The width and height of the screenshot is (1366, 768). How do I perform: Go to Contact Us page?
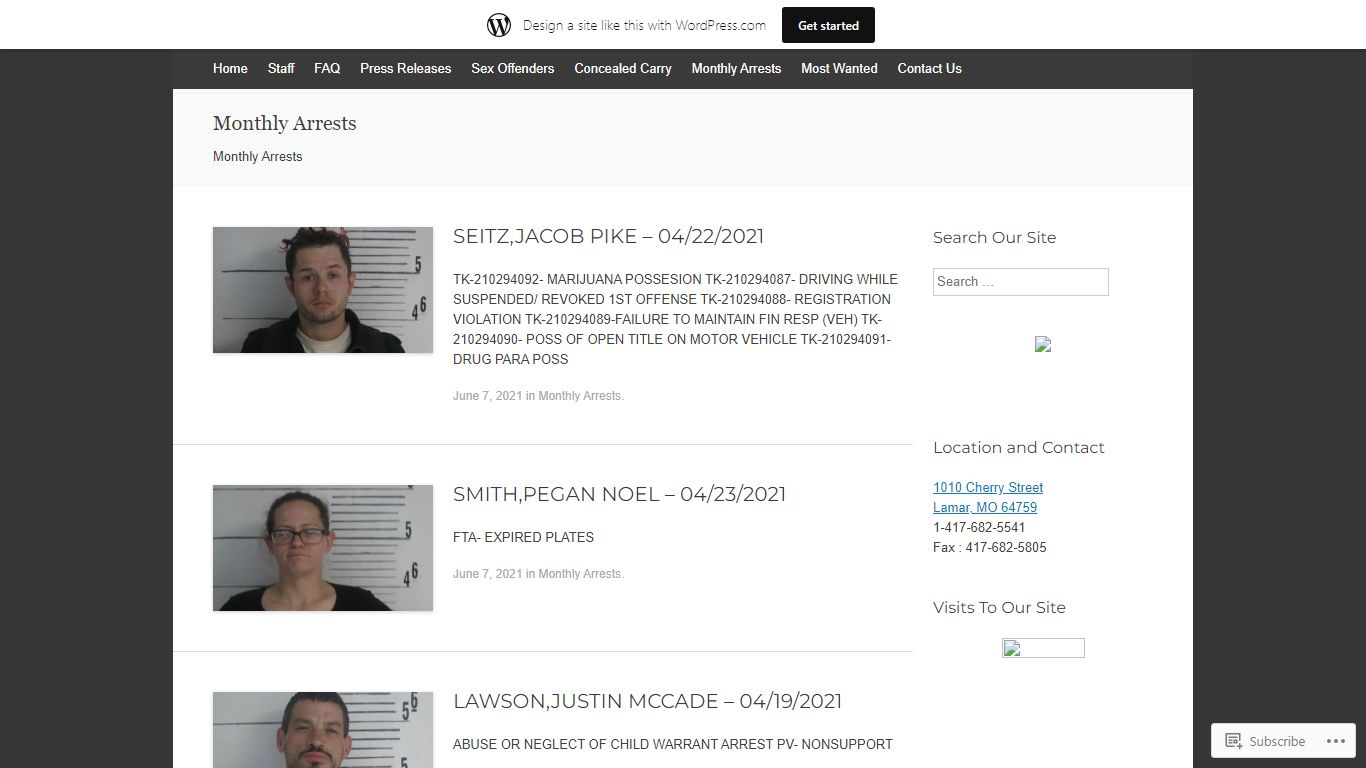point(930,68)
